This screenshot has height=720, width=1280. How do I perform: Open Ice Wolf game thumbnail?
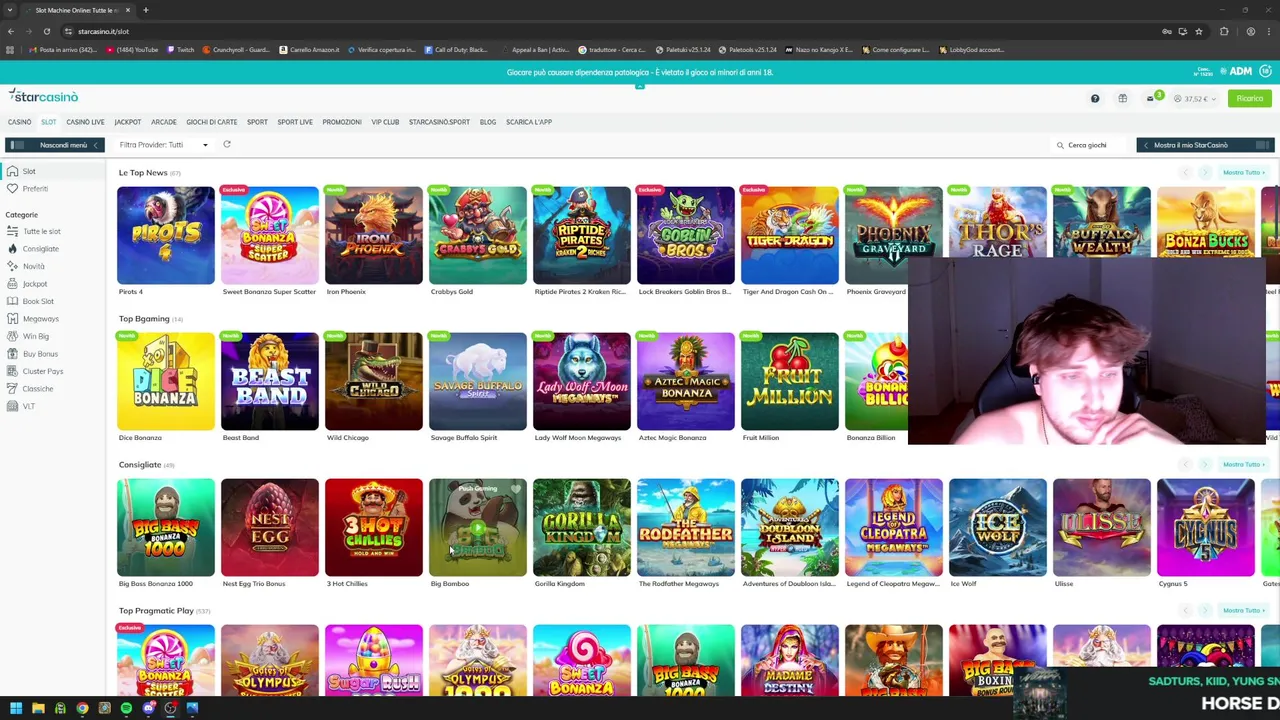[997, 527]
